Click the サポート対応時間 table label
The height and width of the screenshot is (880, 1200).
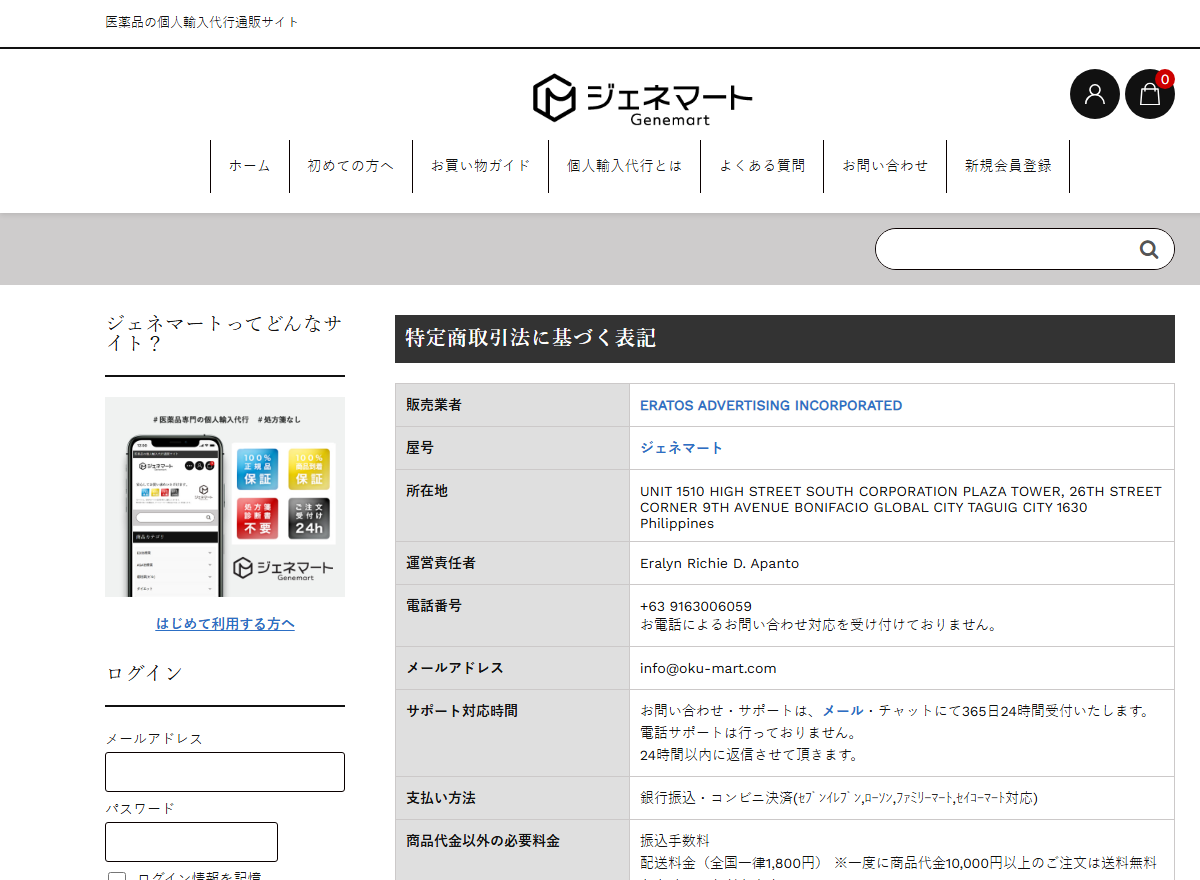pyautogui.click(x=462, y=711)
